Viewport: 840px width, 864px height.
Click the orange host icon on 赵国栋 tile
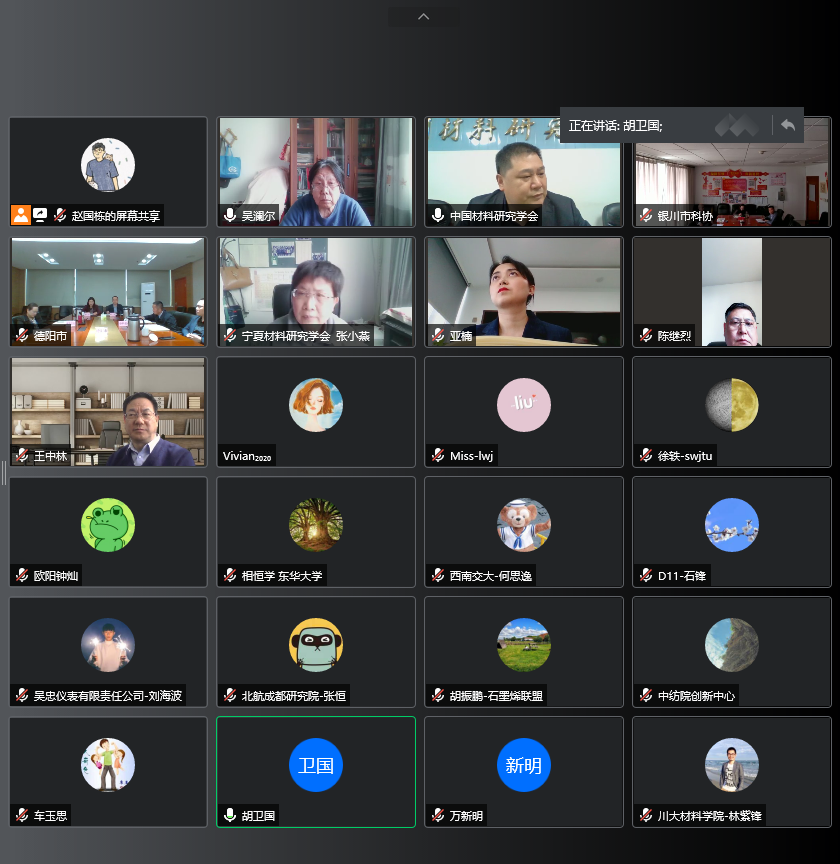point(21,215)
